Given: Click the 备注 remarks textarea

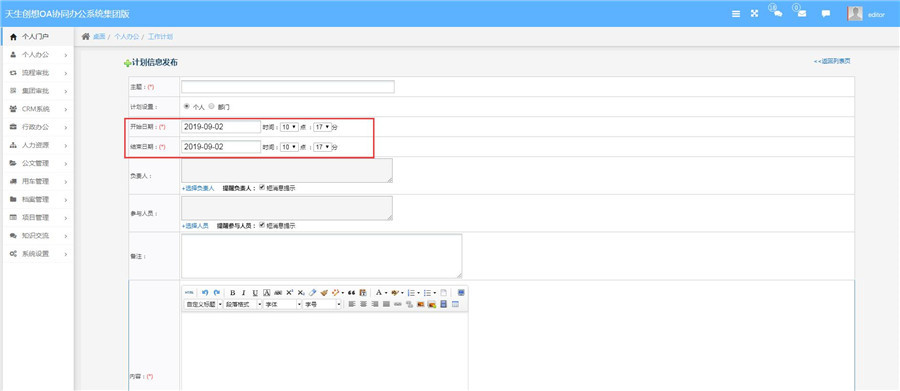Looking at the screenshot, I should coord(321,255).
